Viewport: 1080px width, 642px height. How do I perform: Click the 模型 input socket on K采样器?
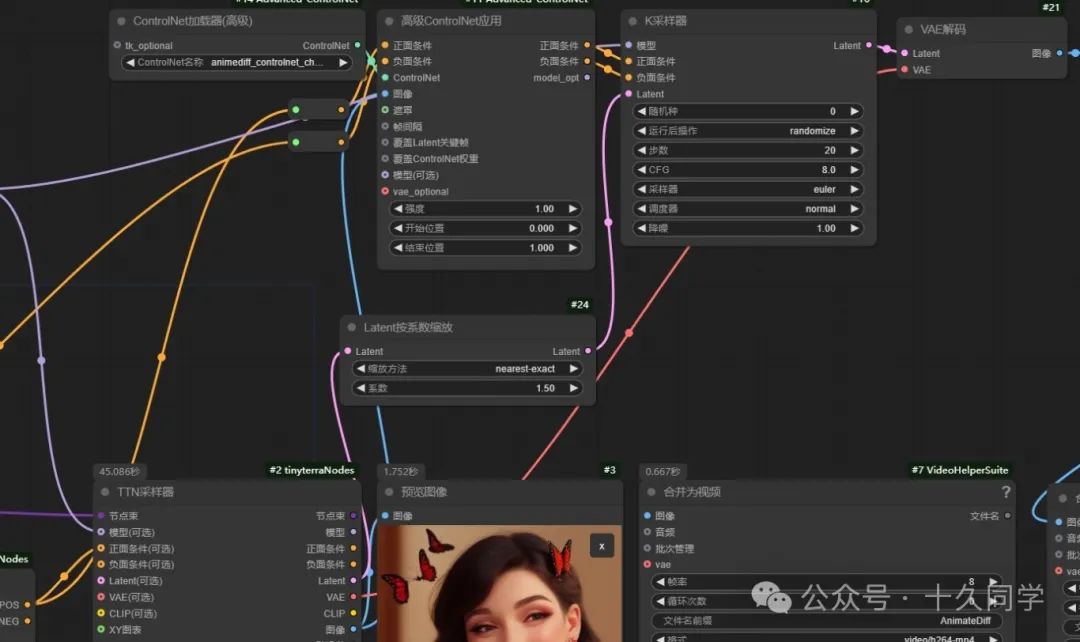tap(628, 45)
